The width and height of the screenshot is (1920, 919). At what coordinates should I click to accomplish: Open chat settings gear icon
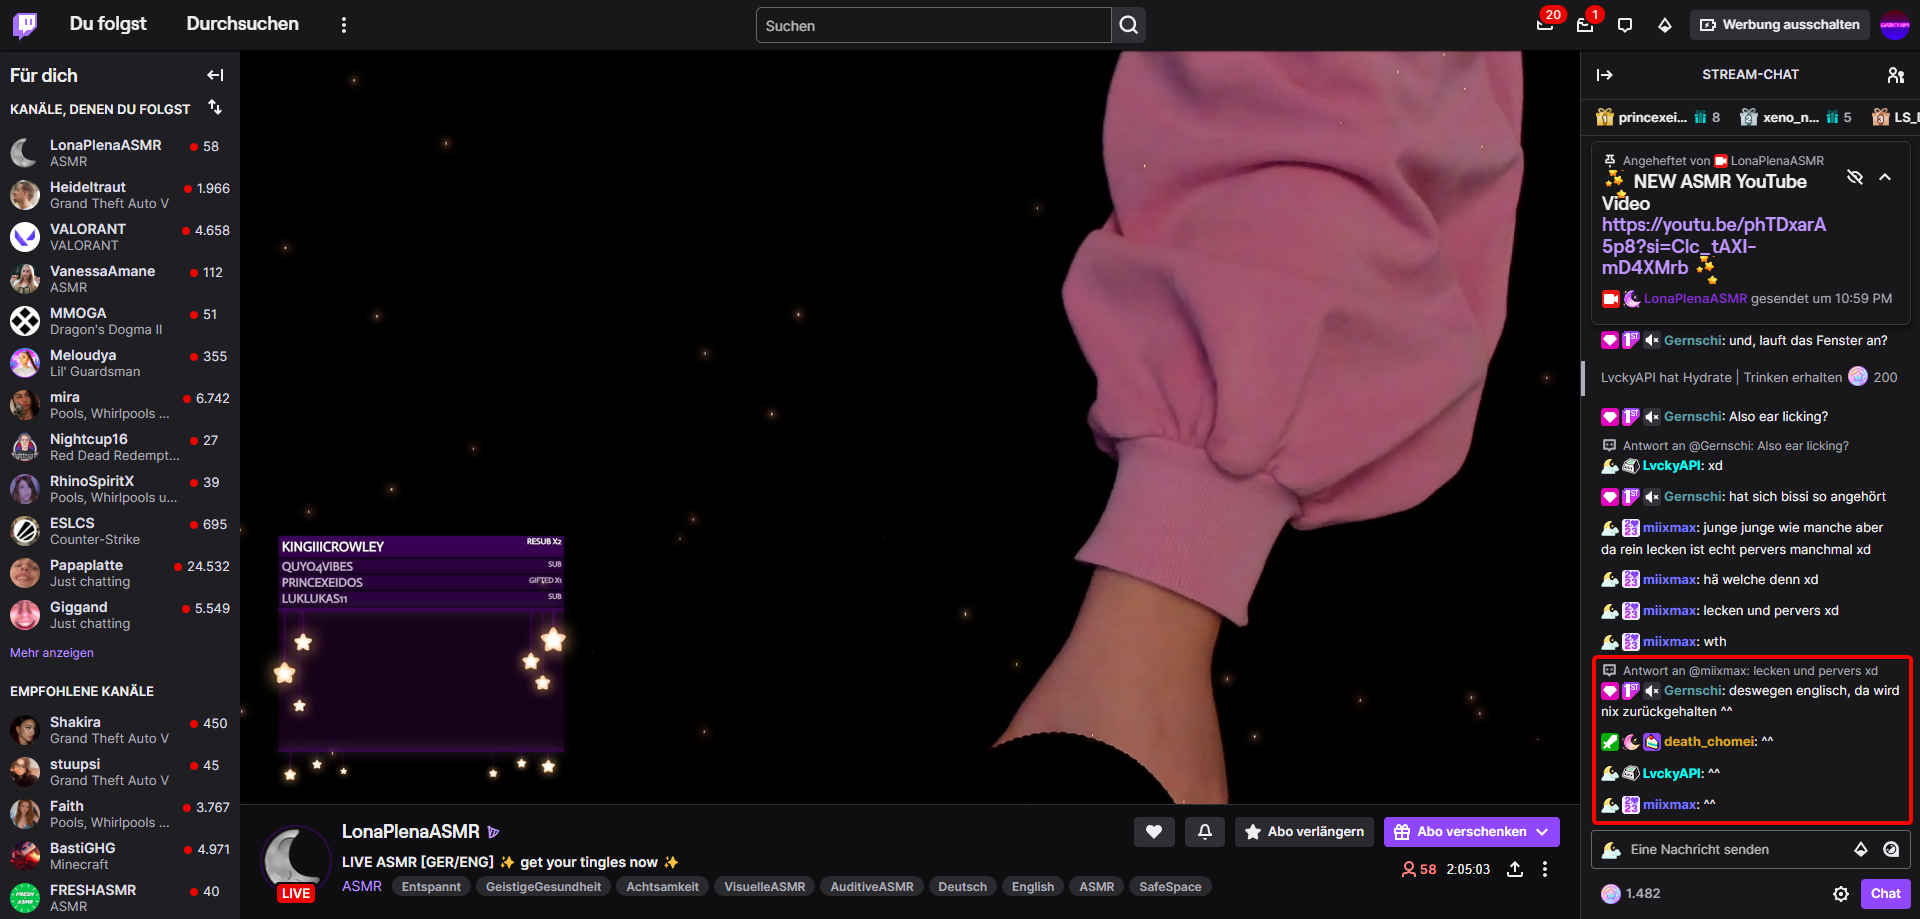tap(1841, 894)
